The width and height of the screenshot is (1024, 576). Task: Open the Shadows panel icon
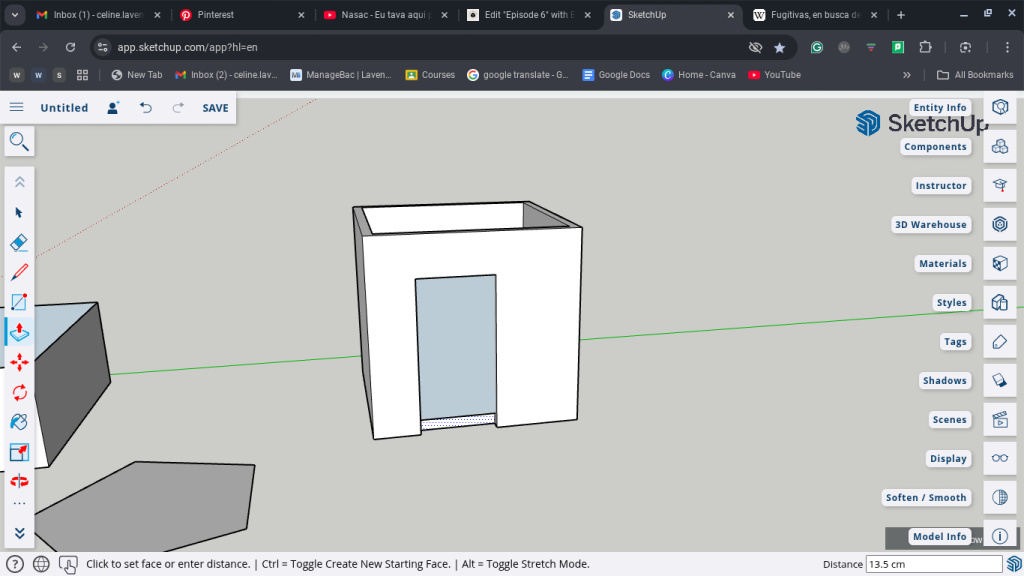pos(999,381)
